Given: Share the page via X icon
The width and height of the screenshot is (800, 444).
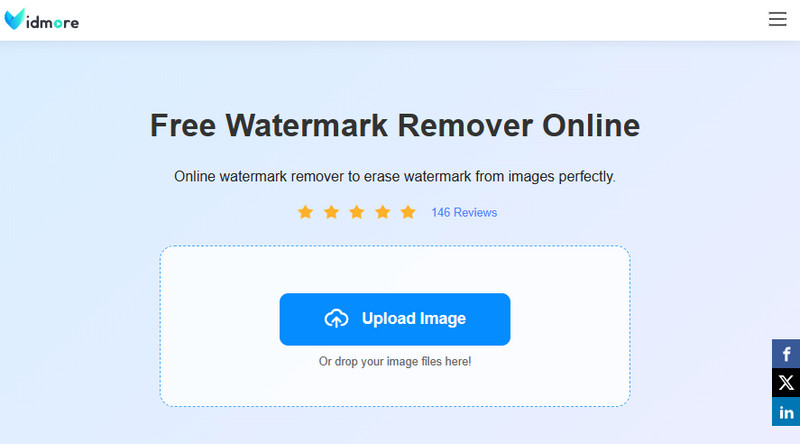Looking at the screenshot, I should (x=786, y=382).
